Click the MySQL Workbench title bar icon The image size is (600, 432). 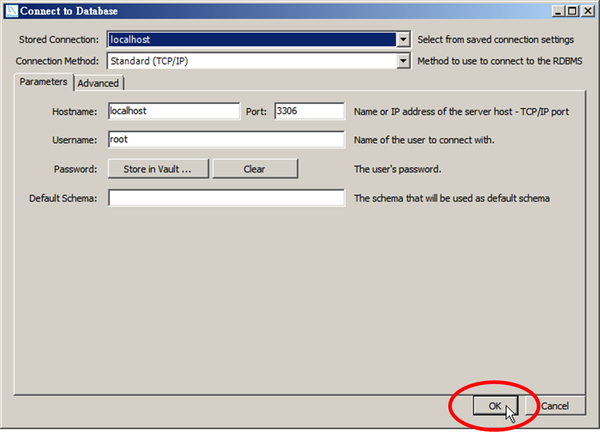pos(11,11)
